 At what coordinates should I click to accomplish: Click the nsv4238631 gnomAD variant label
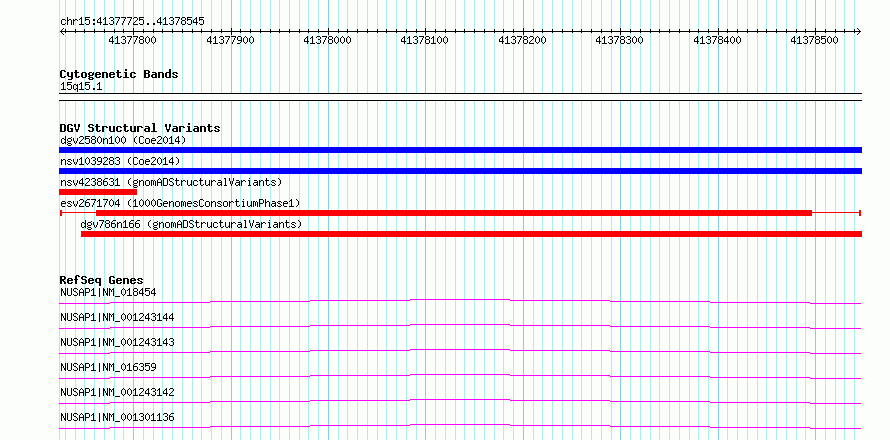[171, 182]
